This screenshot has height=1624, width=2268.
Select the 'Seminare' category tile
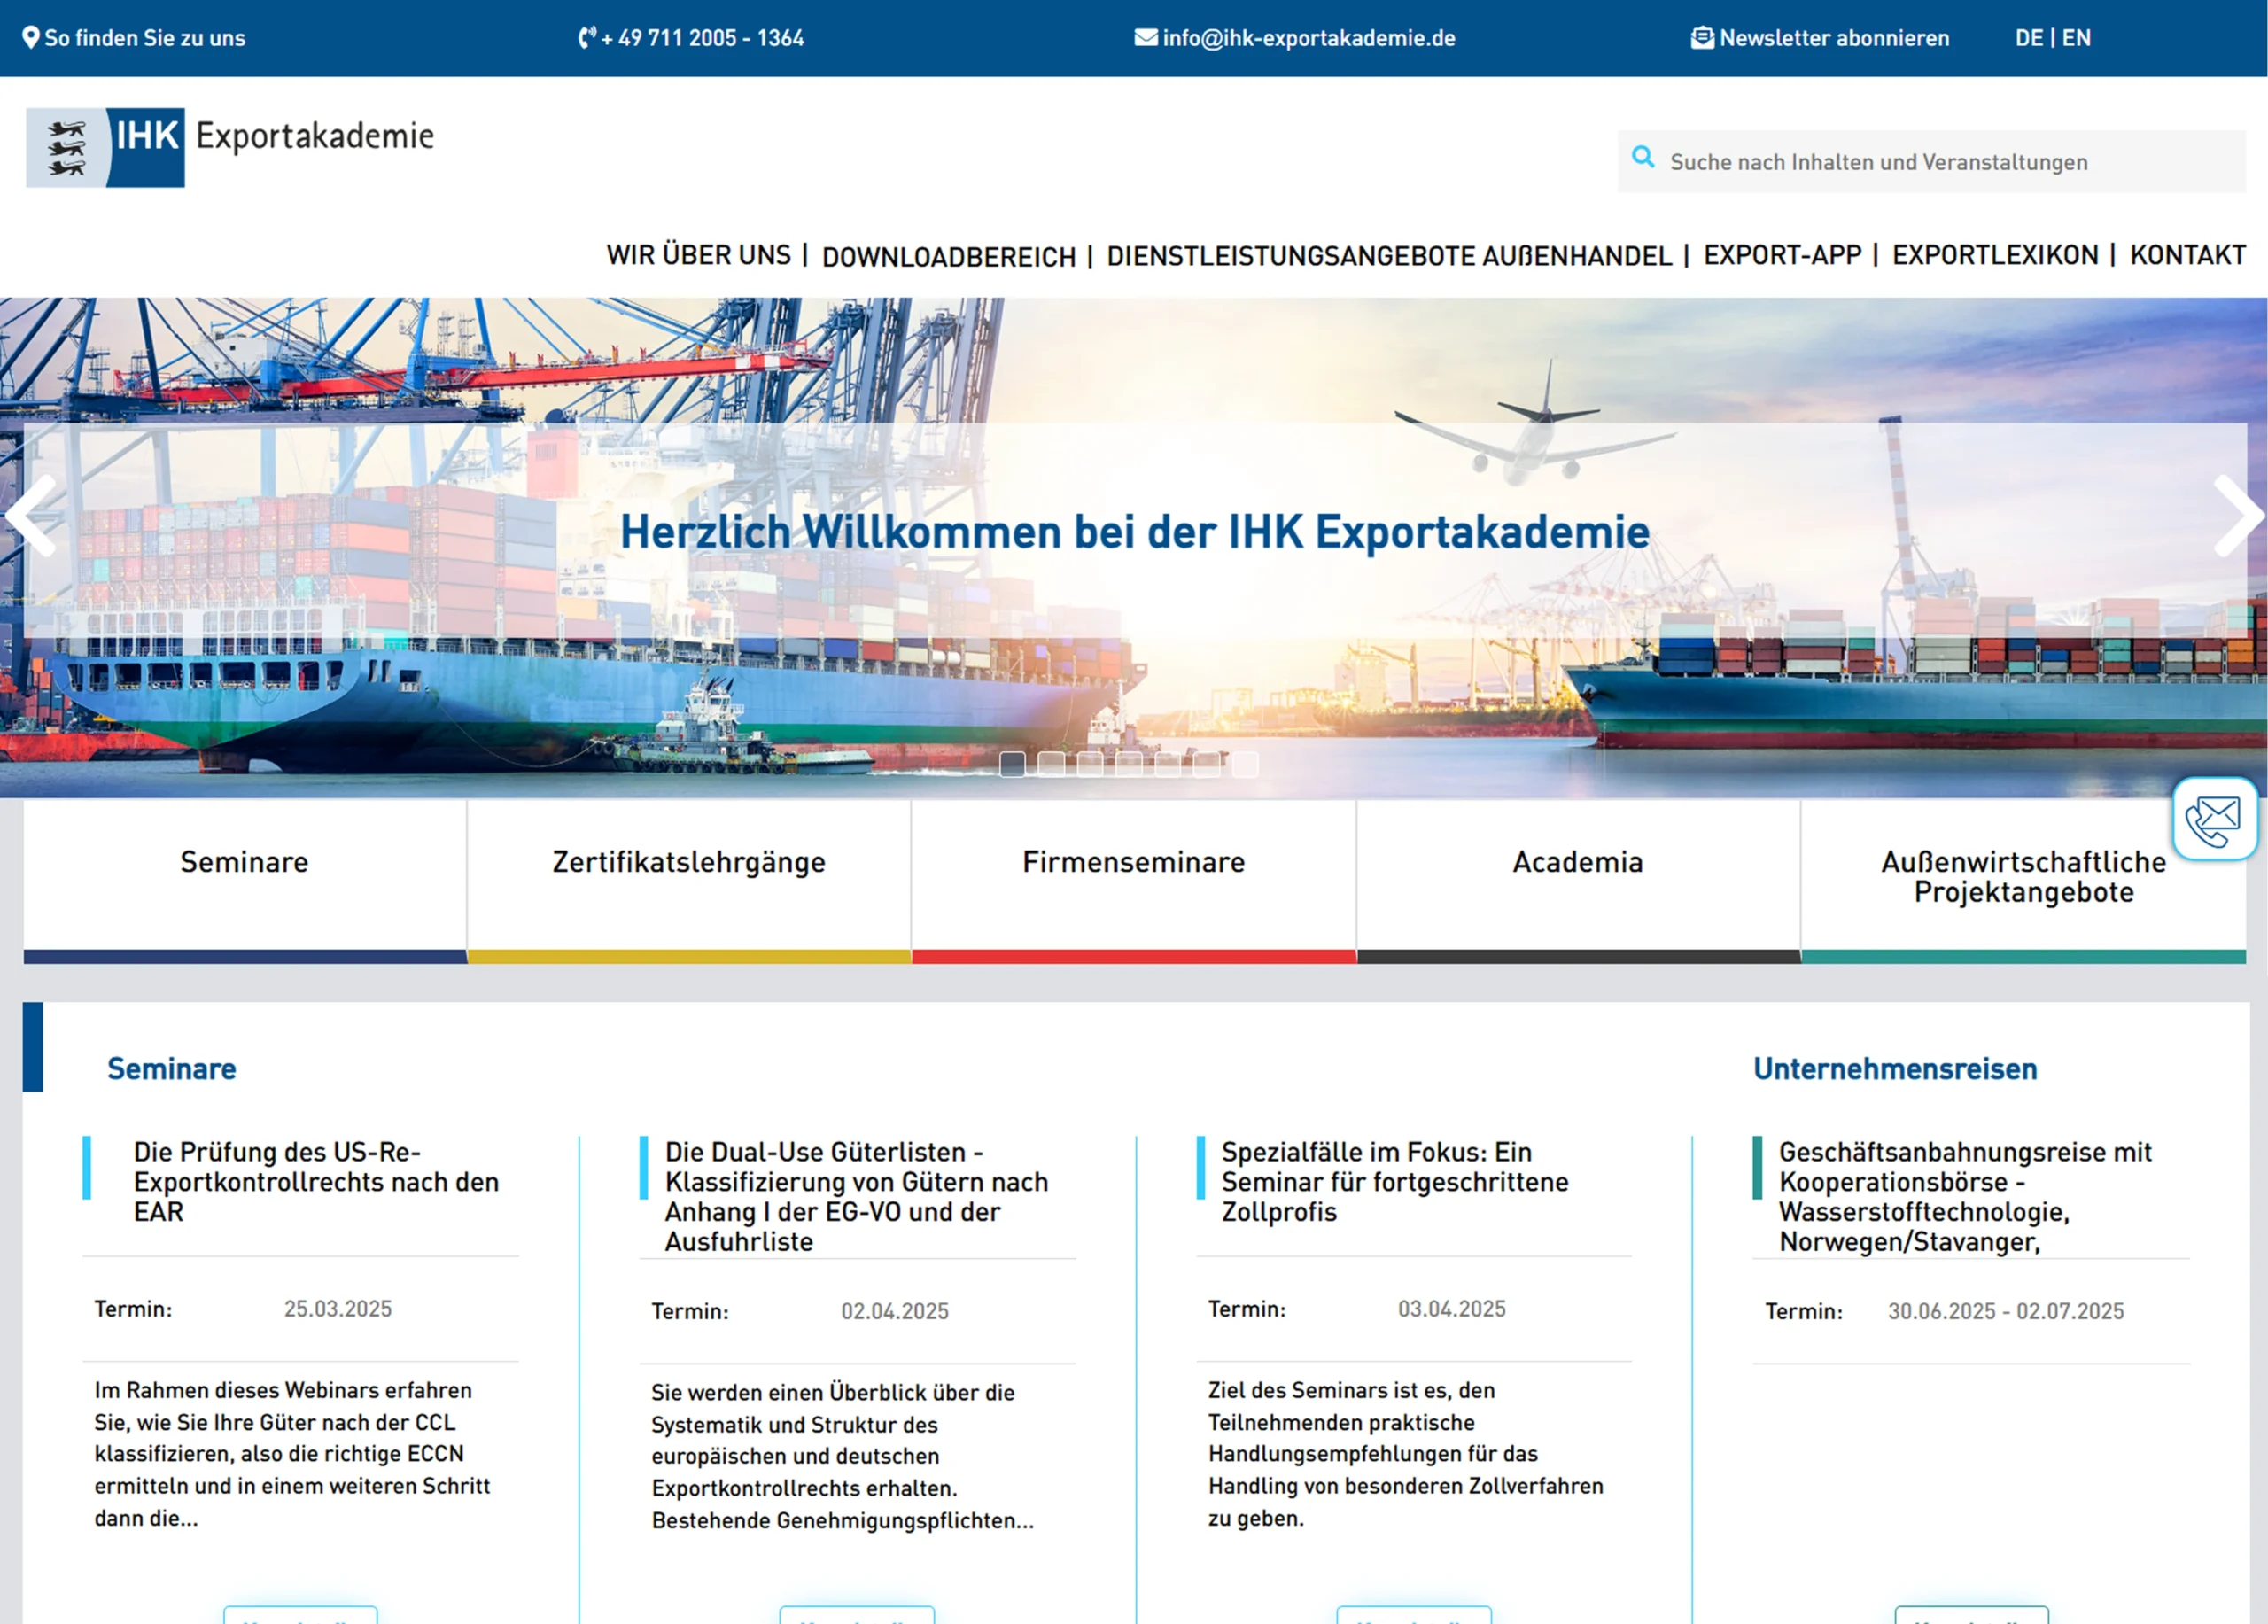click(244, 881)
